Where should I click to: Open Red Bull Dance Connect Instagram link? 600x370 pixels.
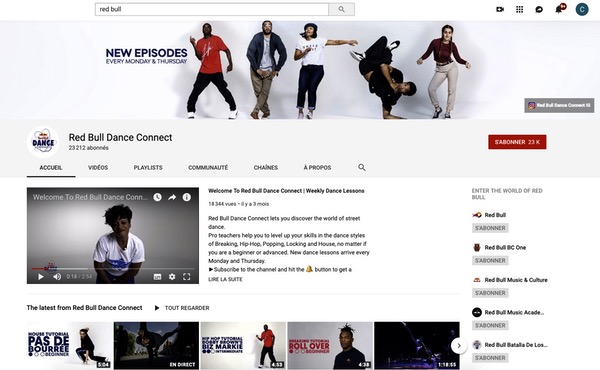tap(559, 105)
